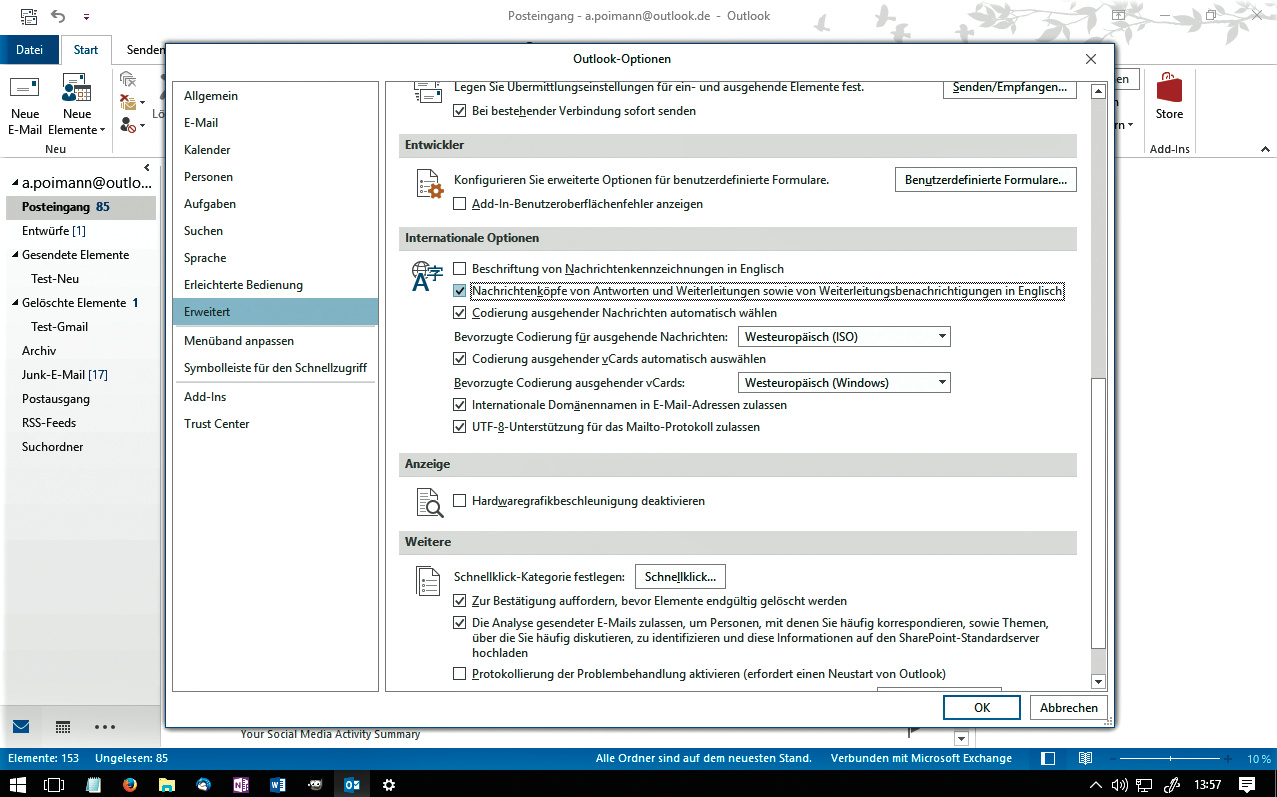Open Word from taskbar

pyautogui.click(x=277, y=785)
